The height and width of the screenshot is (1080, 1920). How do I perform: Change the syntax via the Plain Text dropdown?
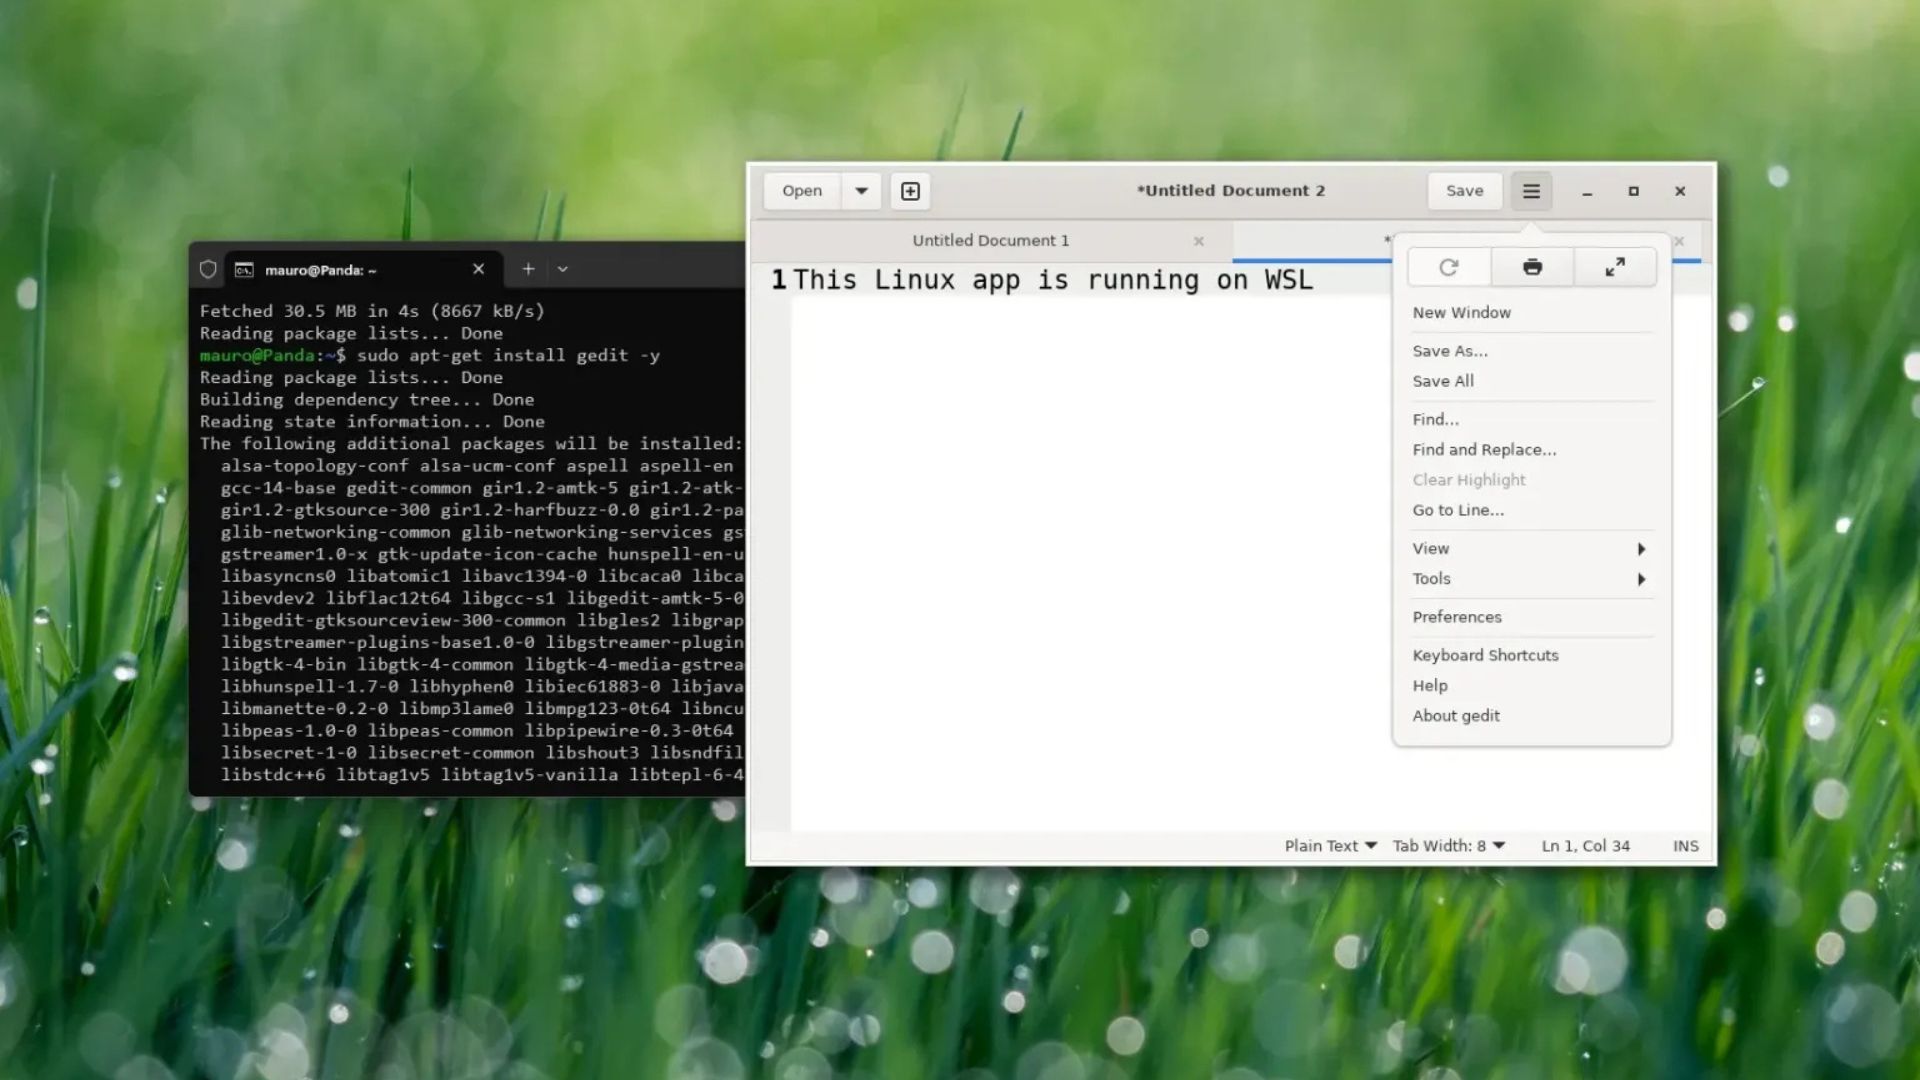point(1330,845)
